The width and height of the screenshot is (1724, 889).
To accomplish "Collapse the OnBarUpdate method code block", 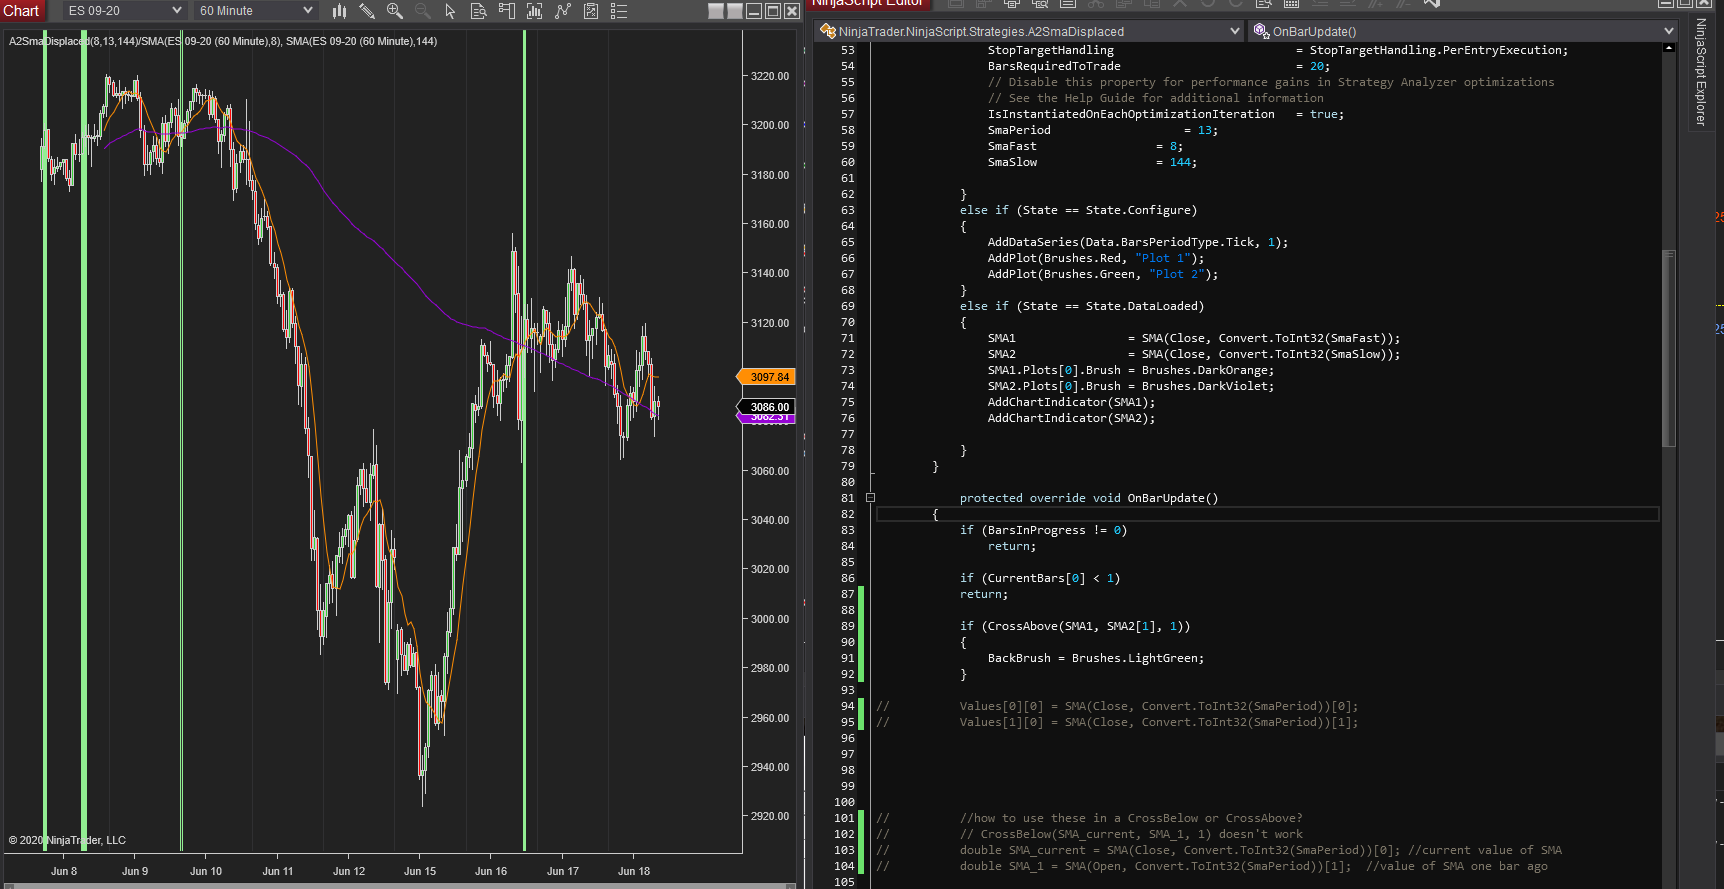I will click(x=870, y=498).
